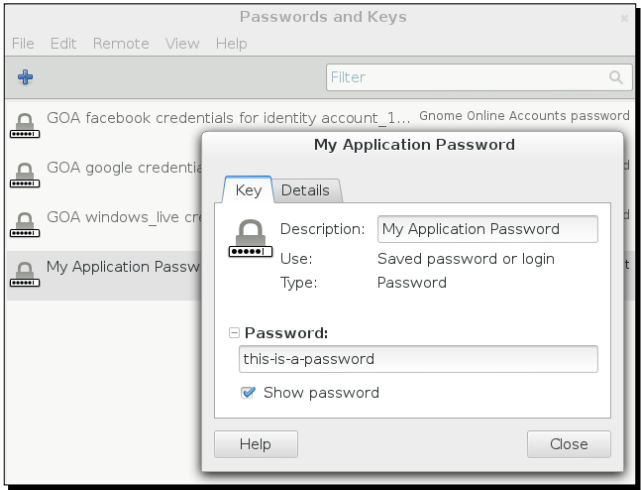Click the large padlock icon in the dialog

[x=250, y=245]
